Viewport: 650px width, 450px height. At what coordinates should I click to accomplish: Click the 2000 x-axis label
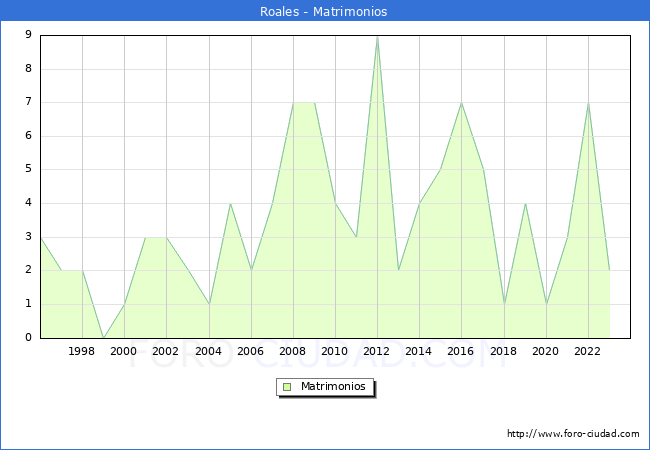(124, 351)
